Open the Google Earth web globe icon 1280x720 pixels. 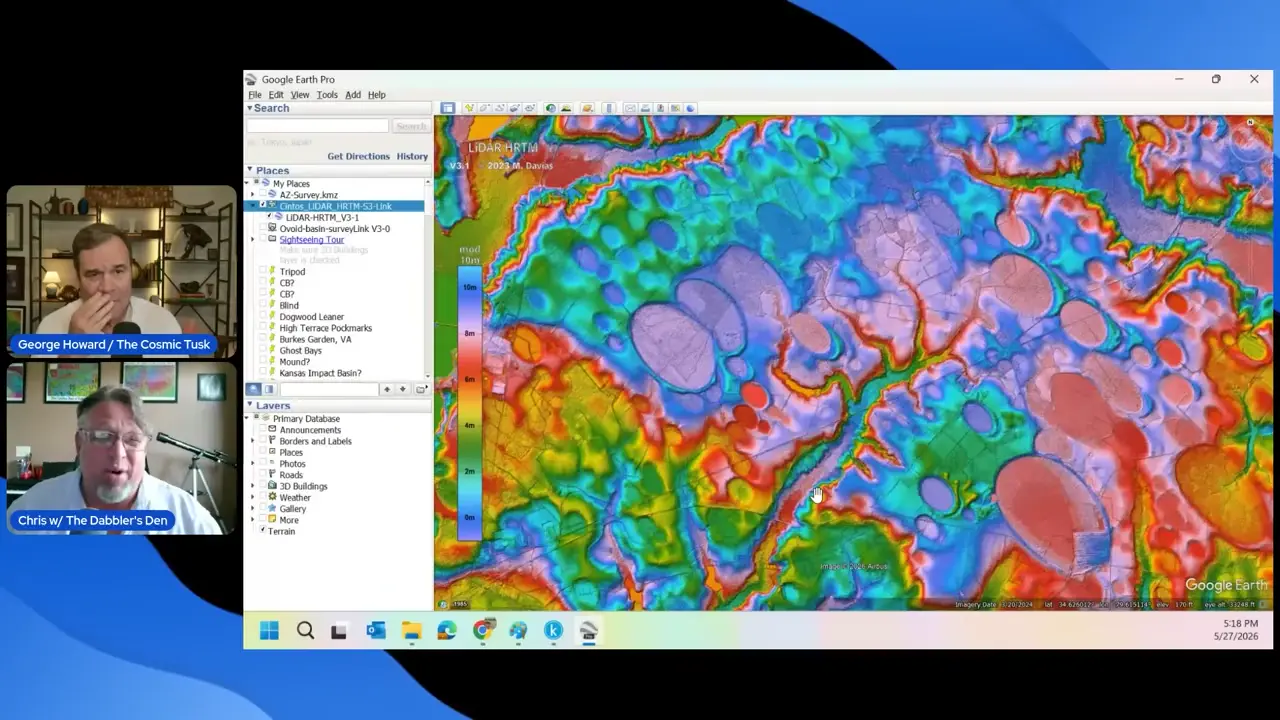690,108
